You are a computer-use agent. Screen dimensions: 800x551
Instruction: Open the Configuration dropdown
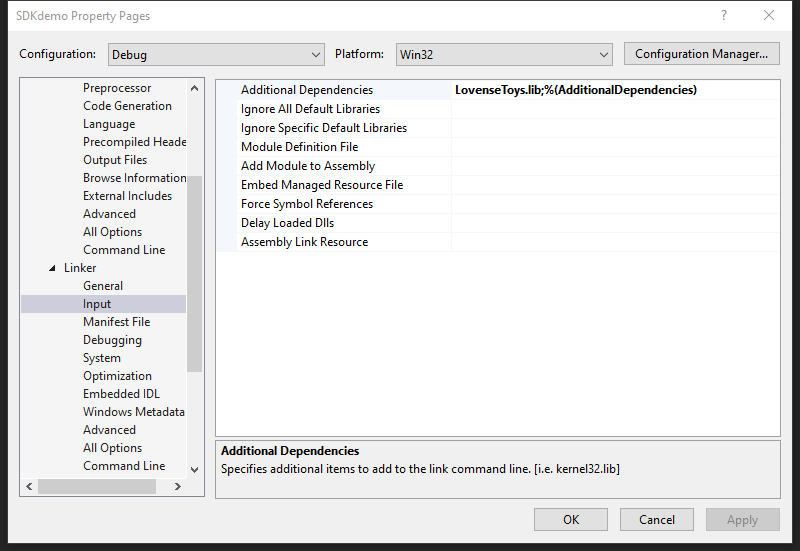(x=214, y=54)
